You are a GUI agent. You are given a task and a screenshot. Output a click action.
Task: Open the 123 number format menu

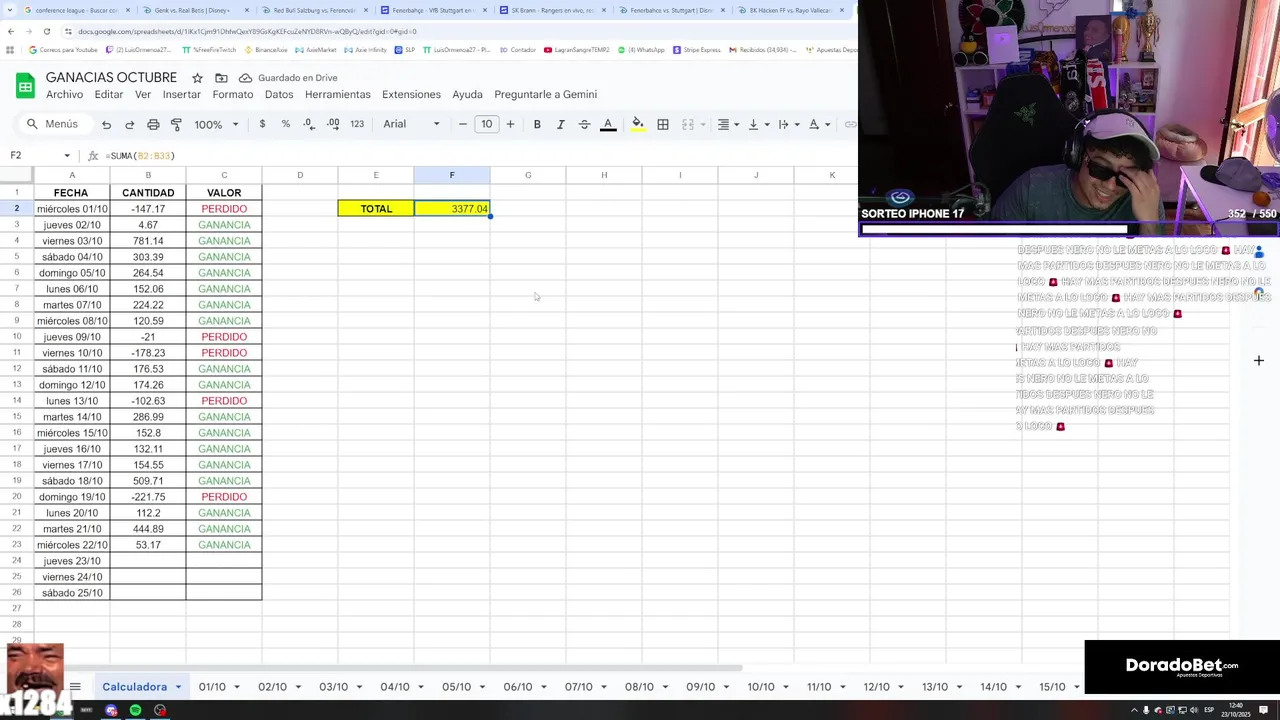(357, 124)
